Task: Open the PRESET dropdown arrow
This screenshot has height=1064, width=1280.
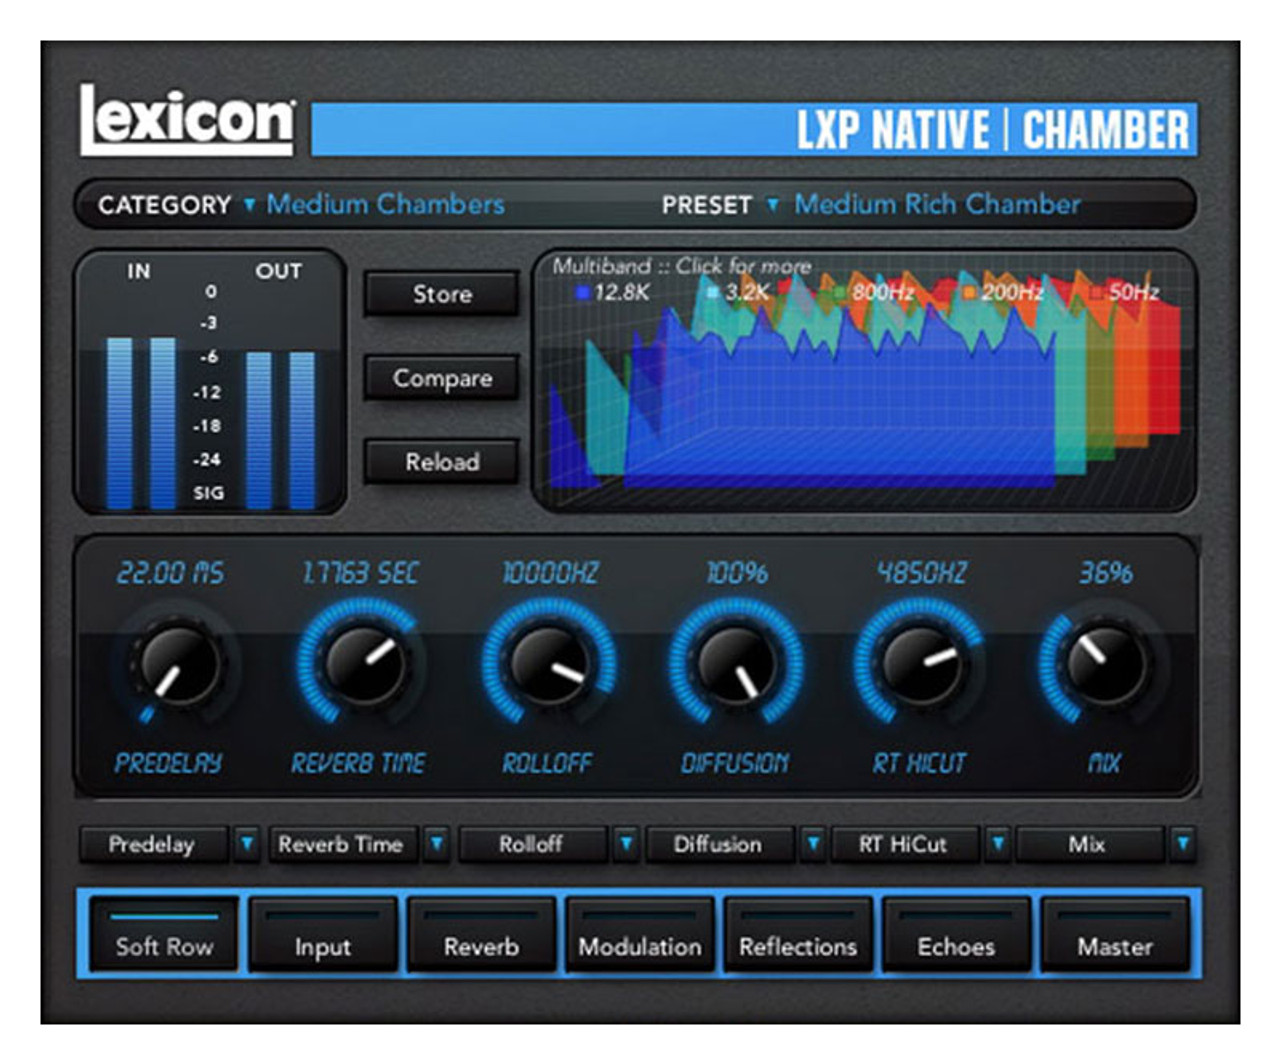Action: [x=772, y=205]
